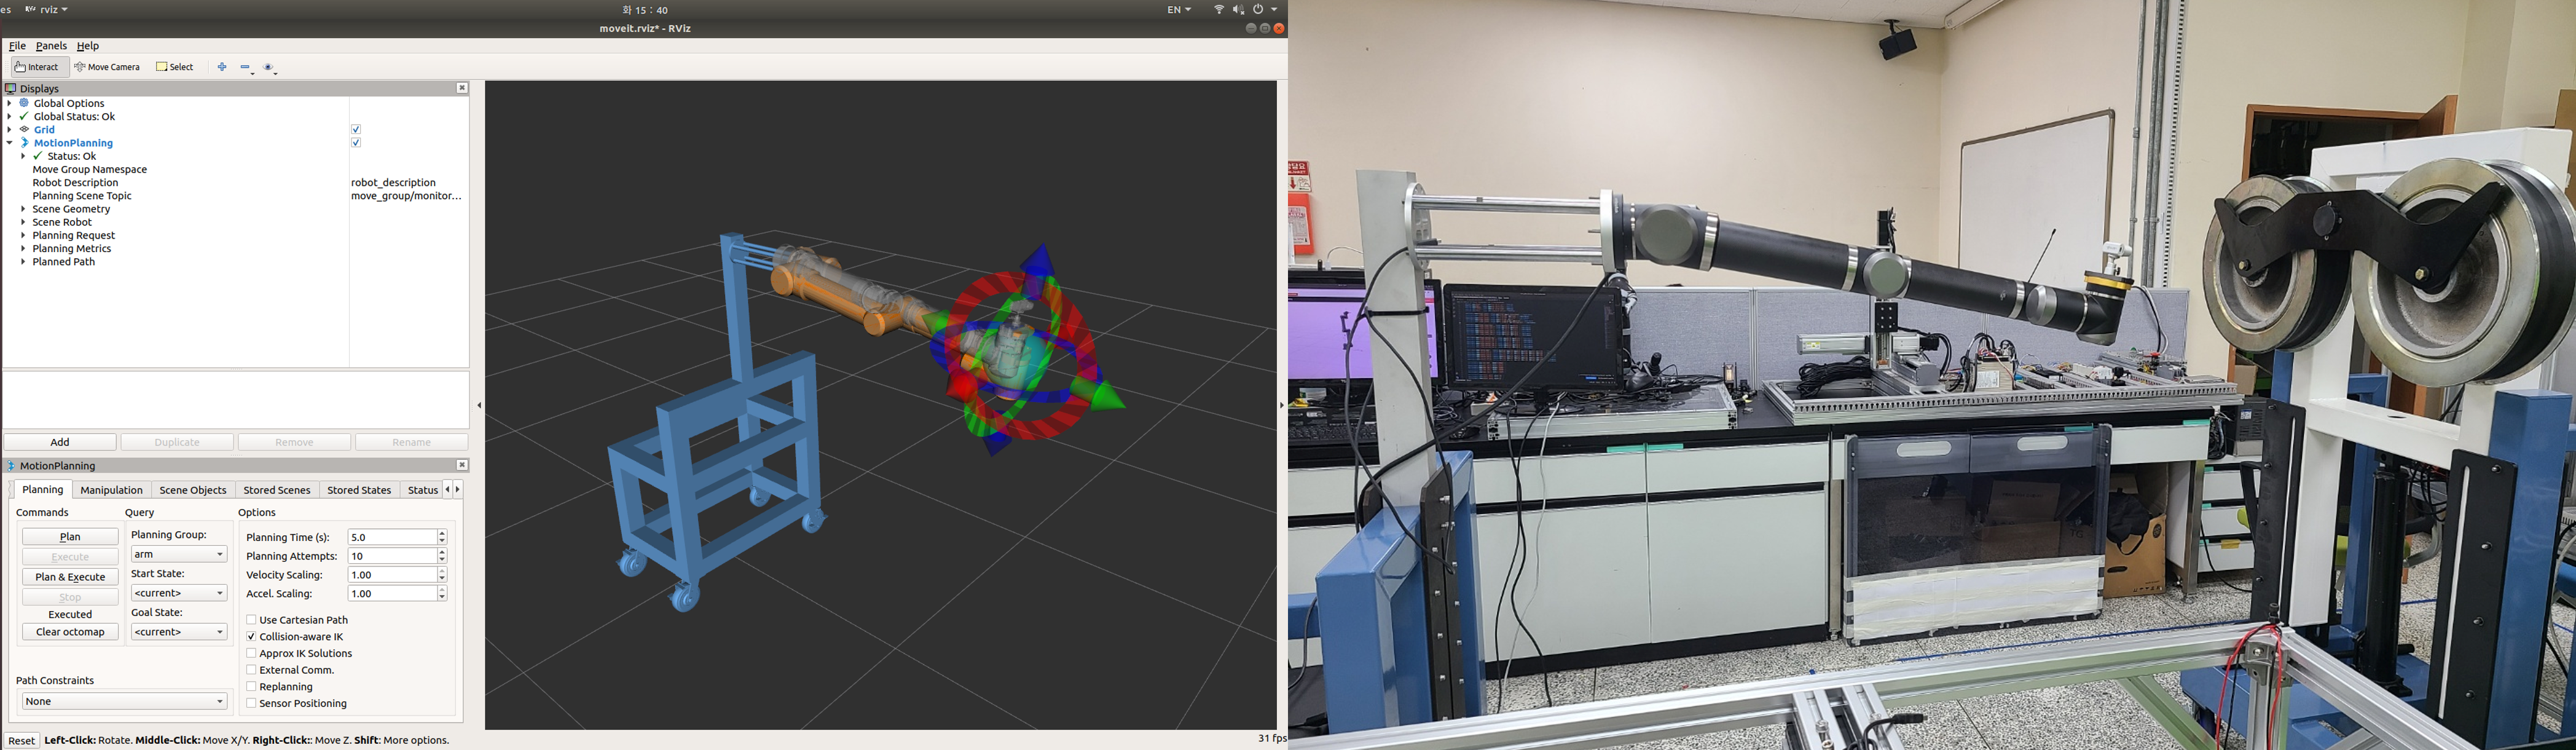
Task: Activate the Interact tool
Action: [x=37, y=67]
